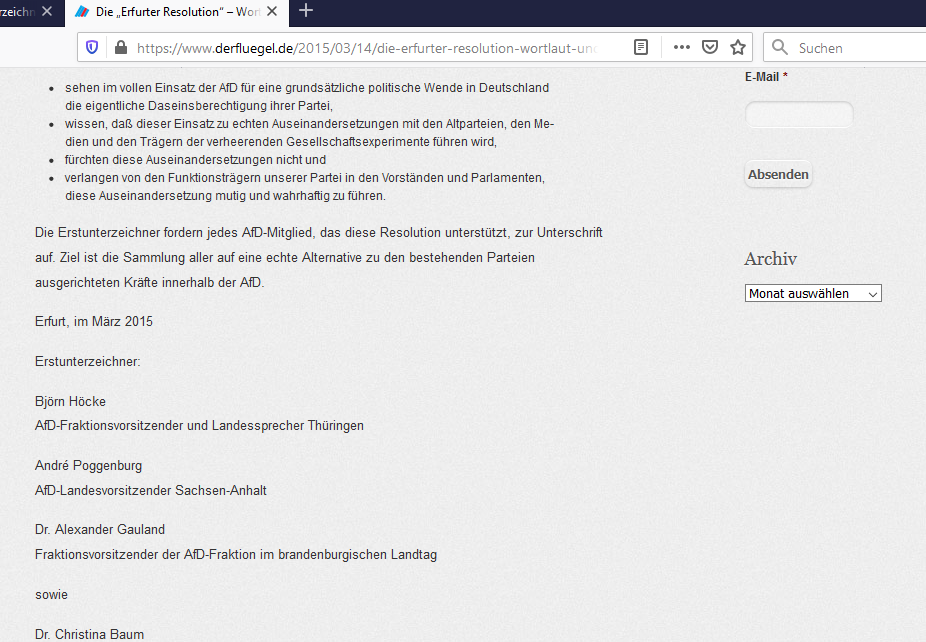926x642 pixels.
Task: Toggle reader view icon
Action: [641, 47]
